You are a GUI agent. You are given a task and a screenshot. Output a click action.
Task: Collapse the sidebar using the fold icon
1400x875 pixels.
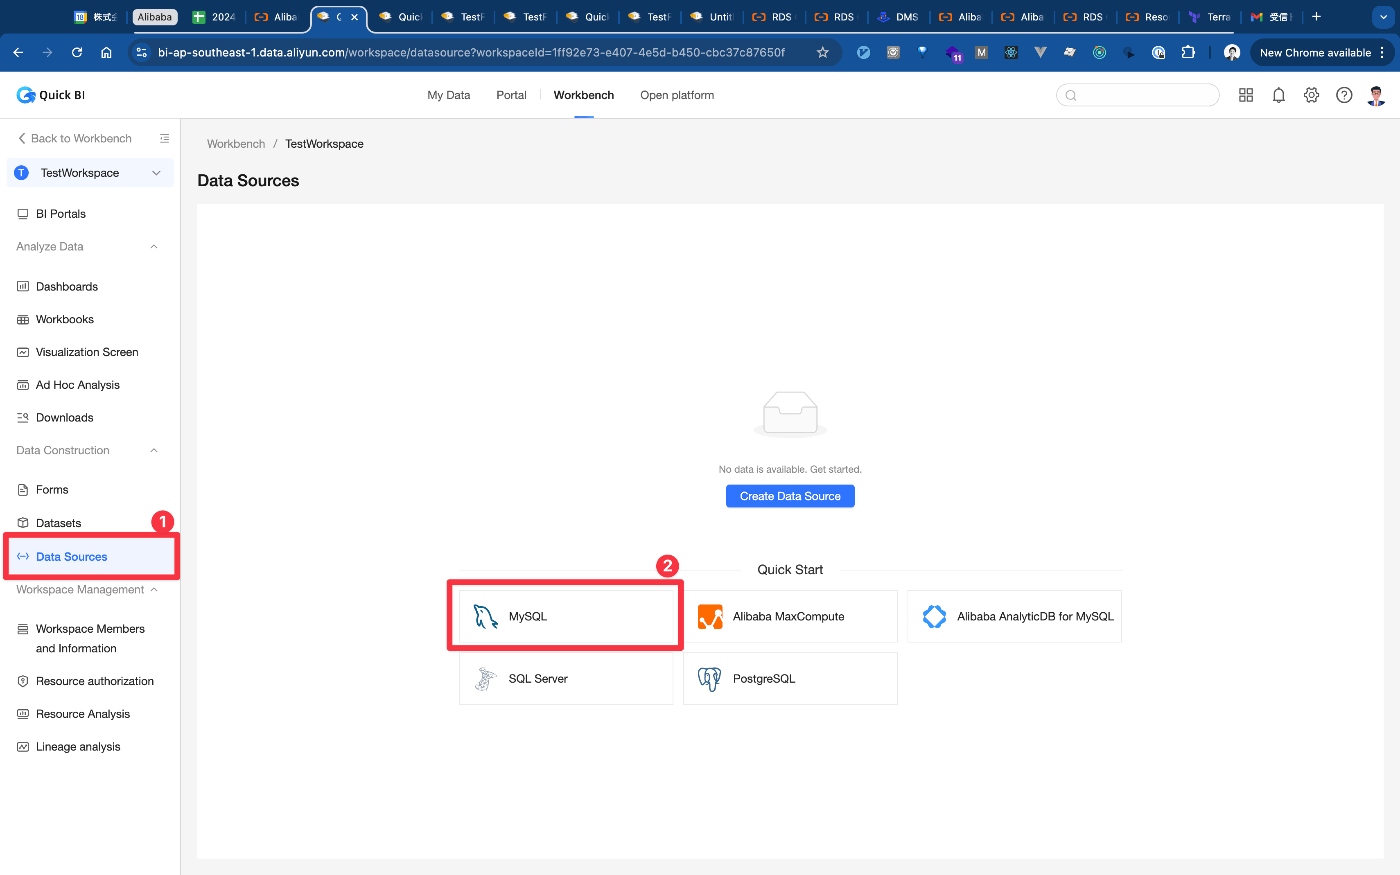[x=165, y=138]
